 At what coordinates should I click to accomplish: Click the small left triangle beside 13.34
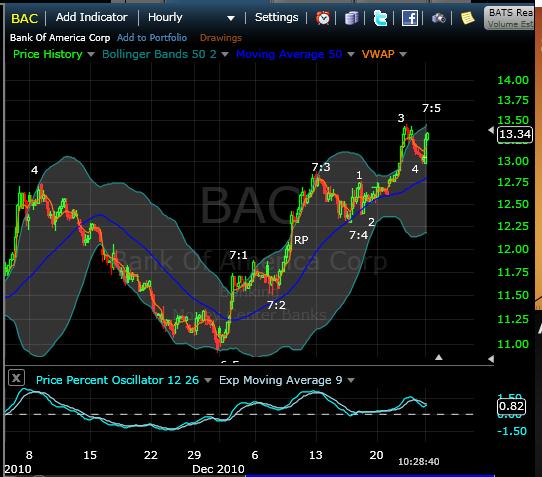pyautogui.click(x=491, y=130)
